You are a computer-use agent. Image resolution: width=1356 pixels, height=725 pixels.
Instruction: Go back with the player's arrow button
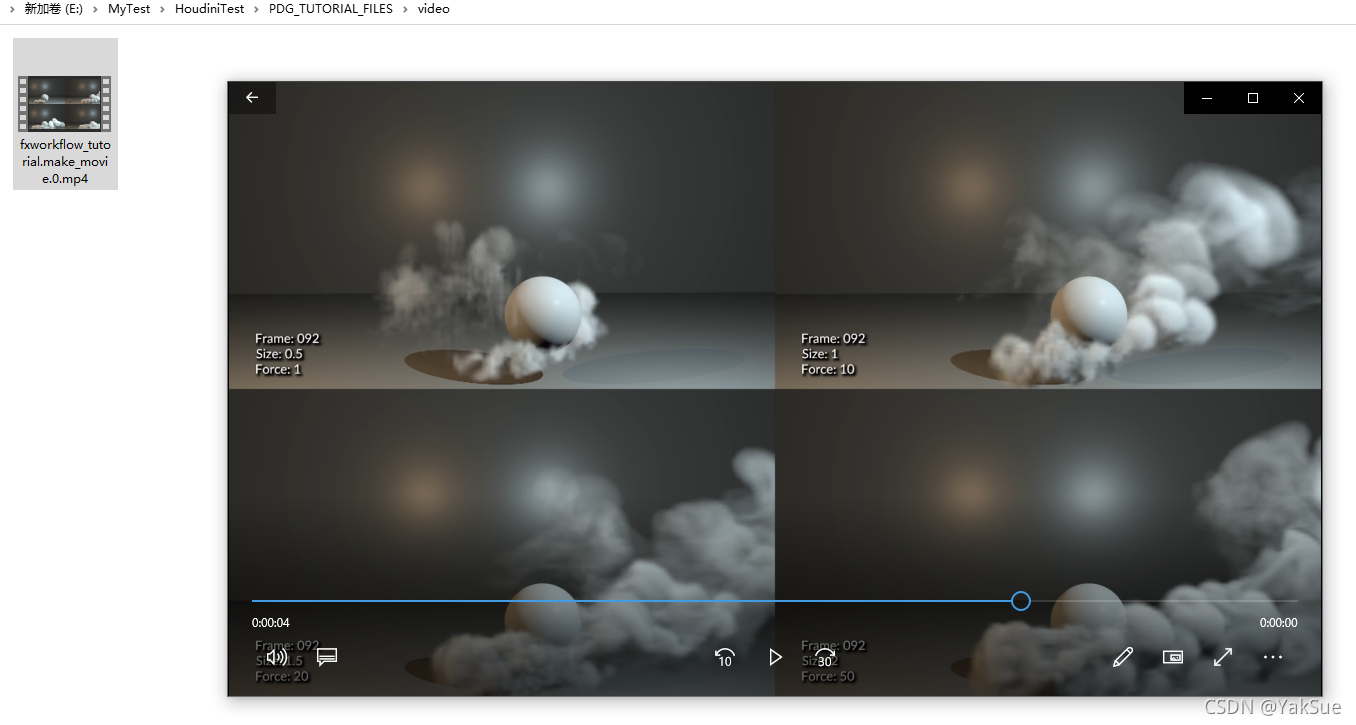coord(252,98)
